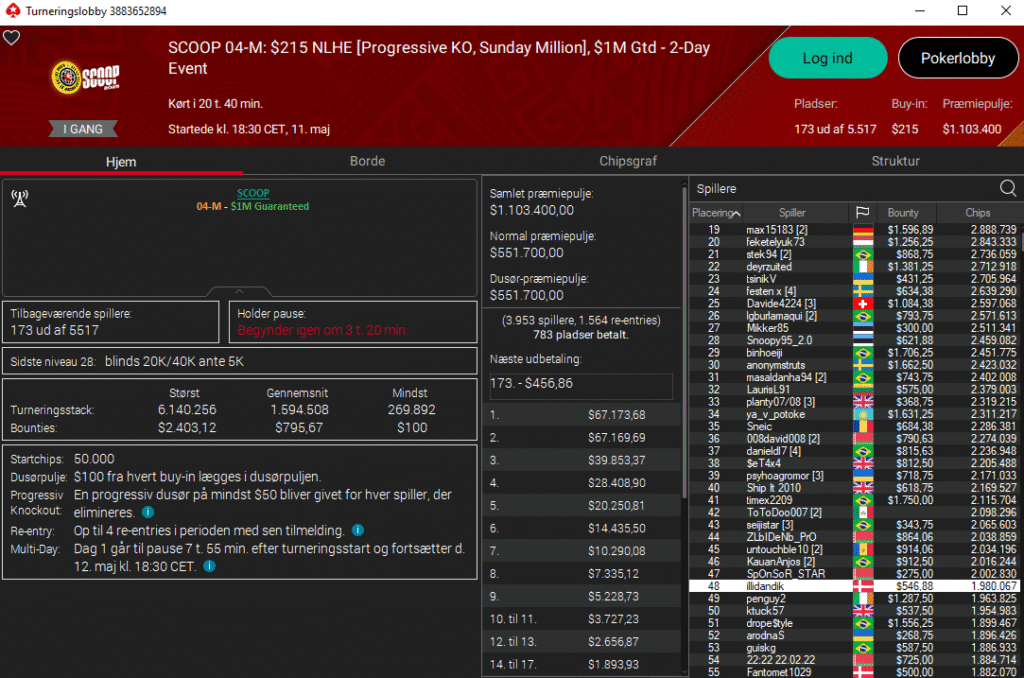Viewport: 1024px width, 678px height.
Task: Open Multi-Day info icon
Action: pyautogui.click(x=210, y=566)
